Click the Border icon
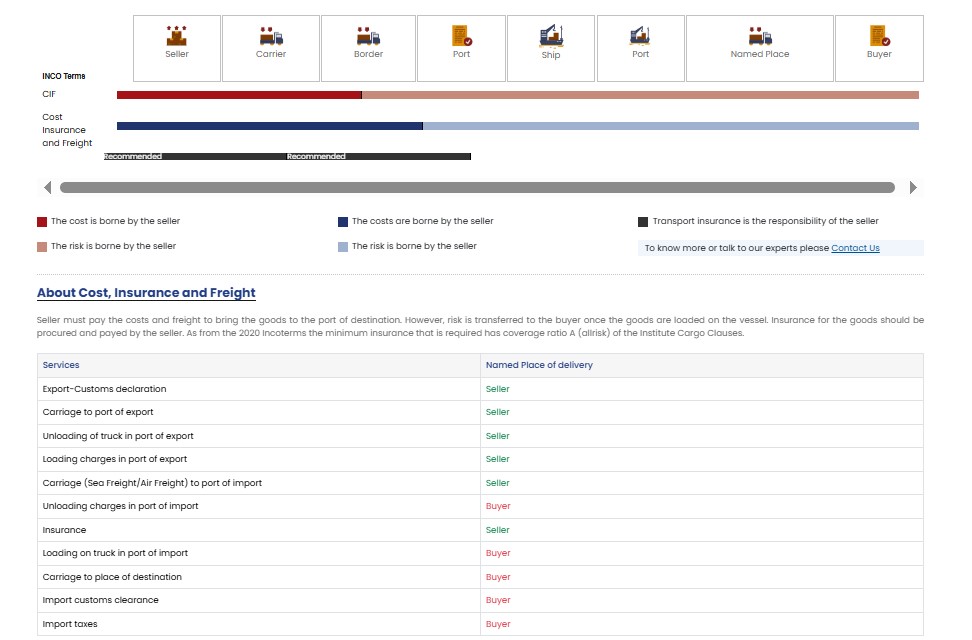This screenshot has height=640, width=972. click(368, 36)
